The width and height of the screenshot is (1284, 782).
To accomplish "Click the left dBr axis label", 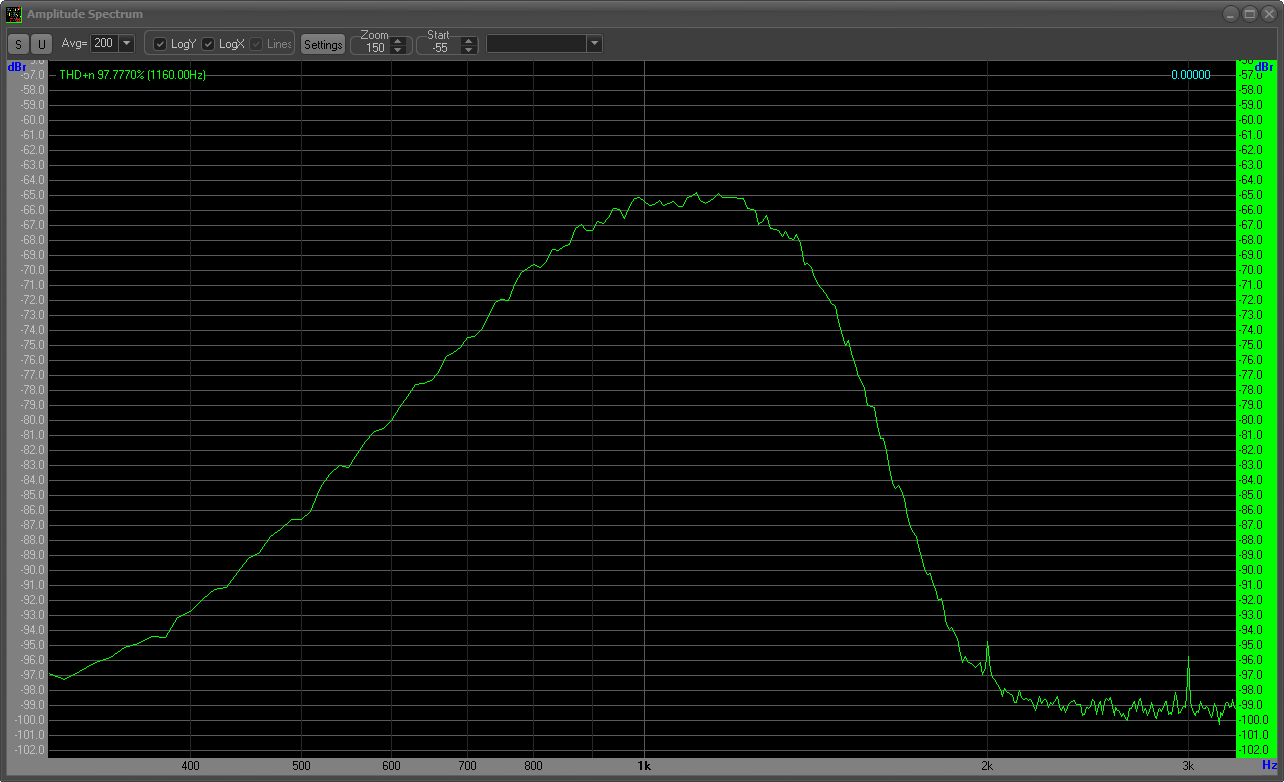I will point(17,67).
